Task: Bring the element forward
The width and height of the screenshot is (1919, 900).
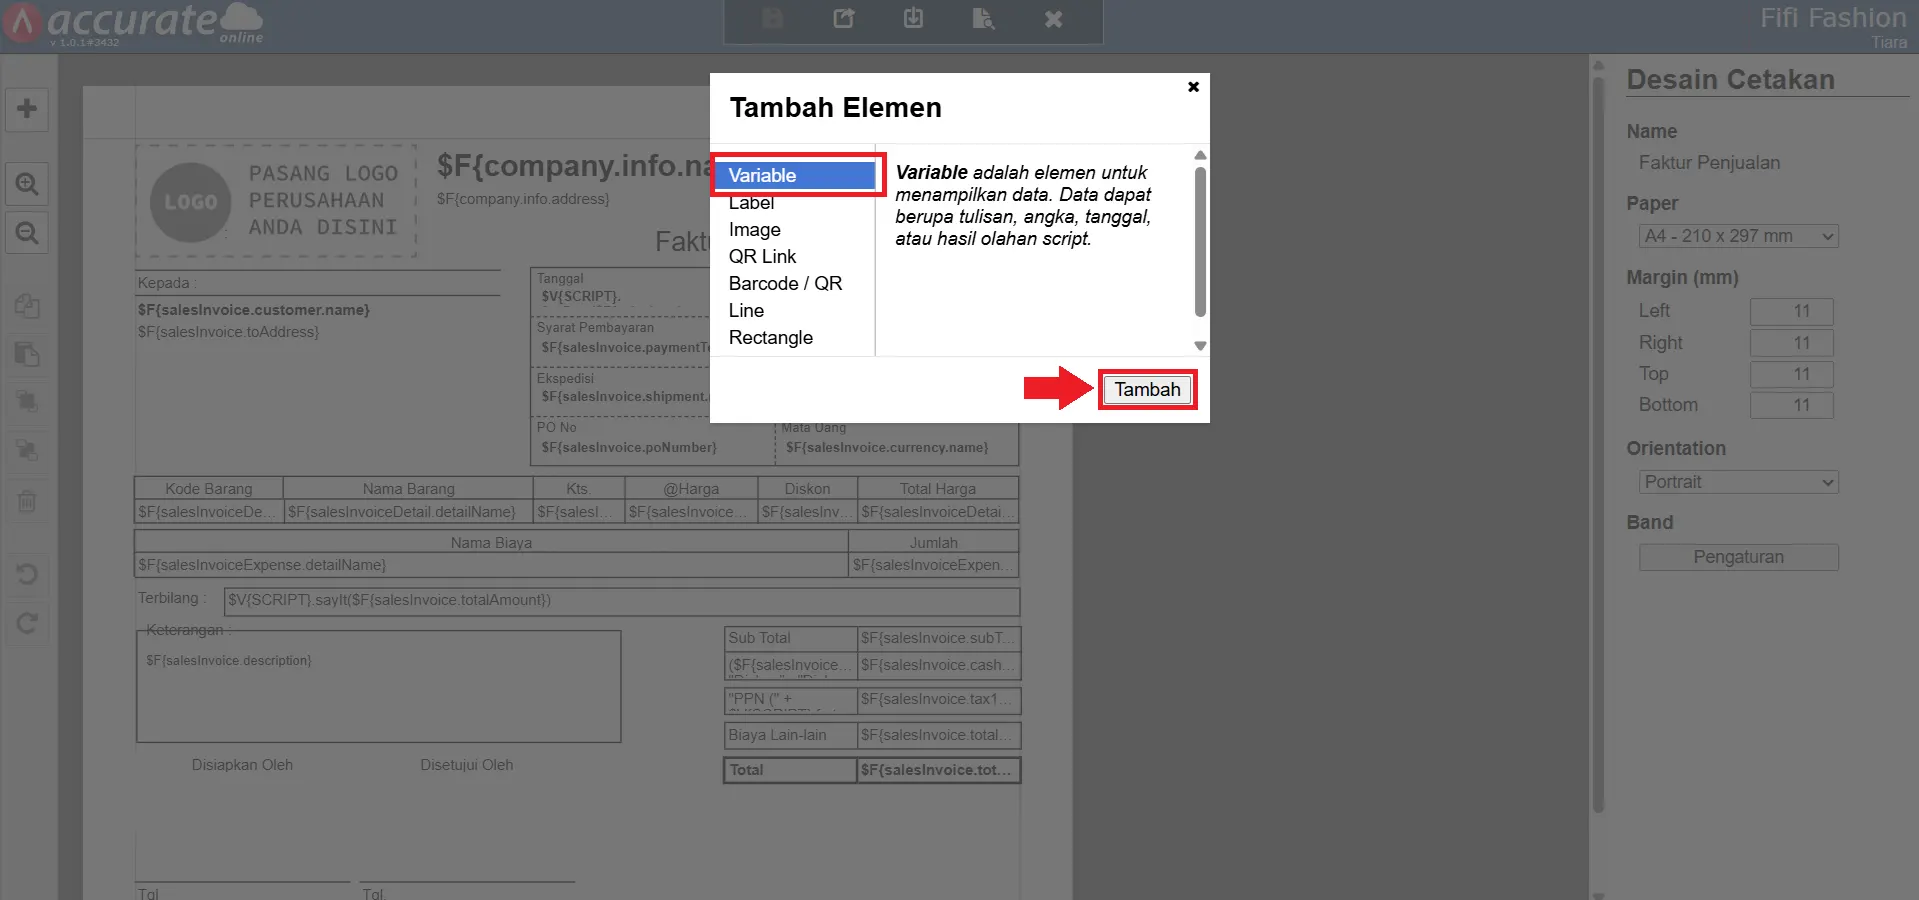Action: [x=27, y=403]
